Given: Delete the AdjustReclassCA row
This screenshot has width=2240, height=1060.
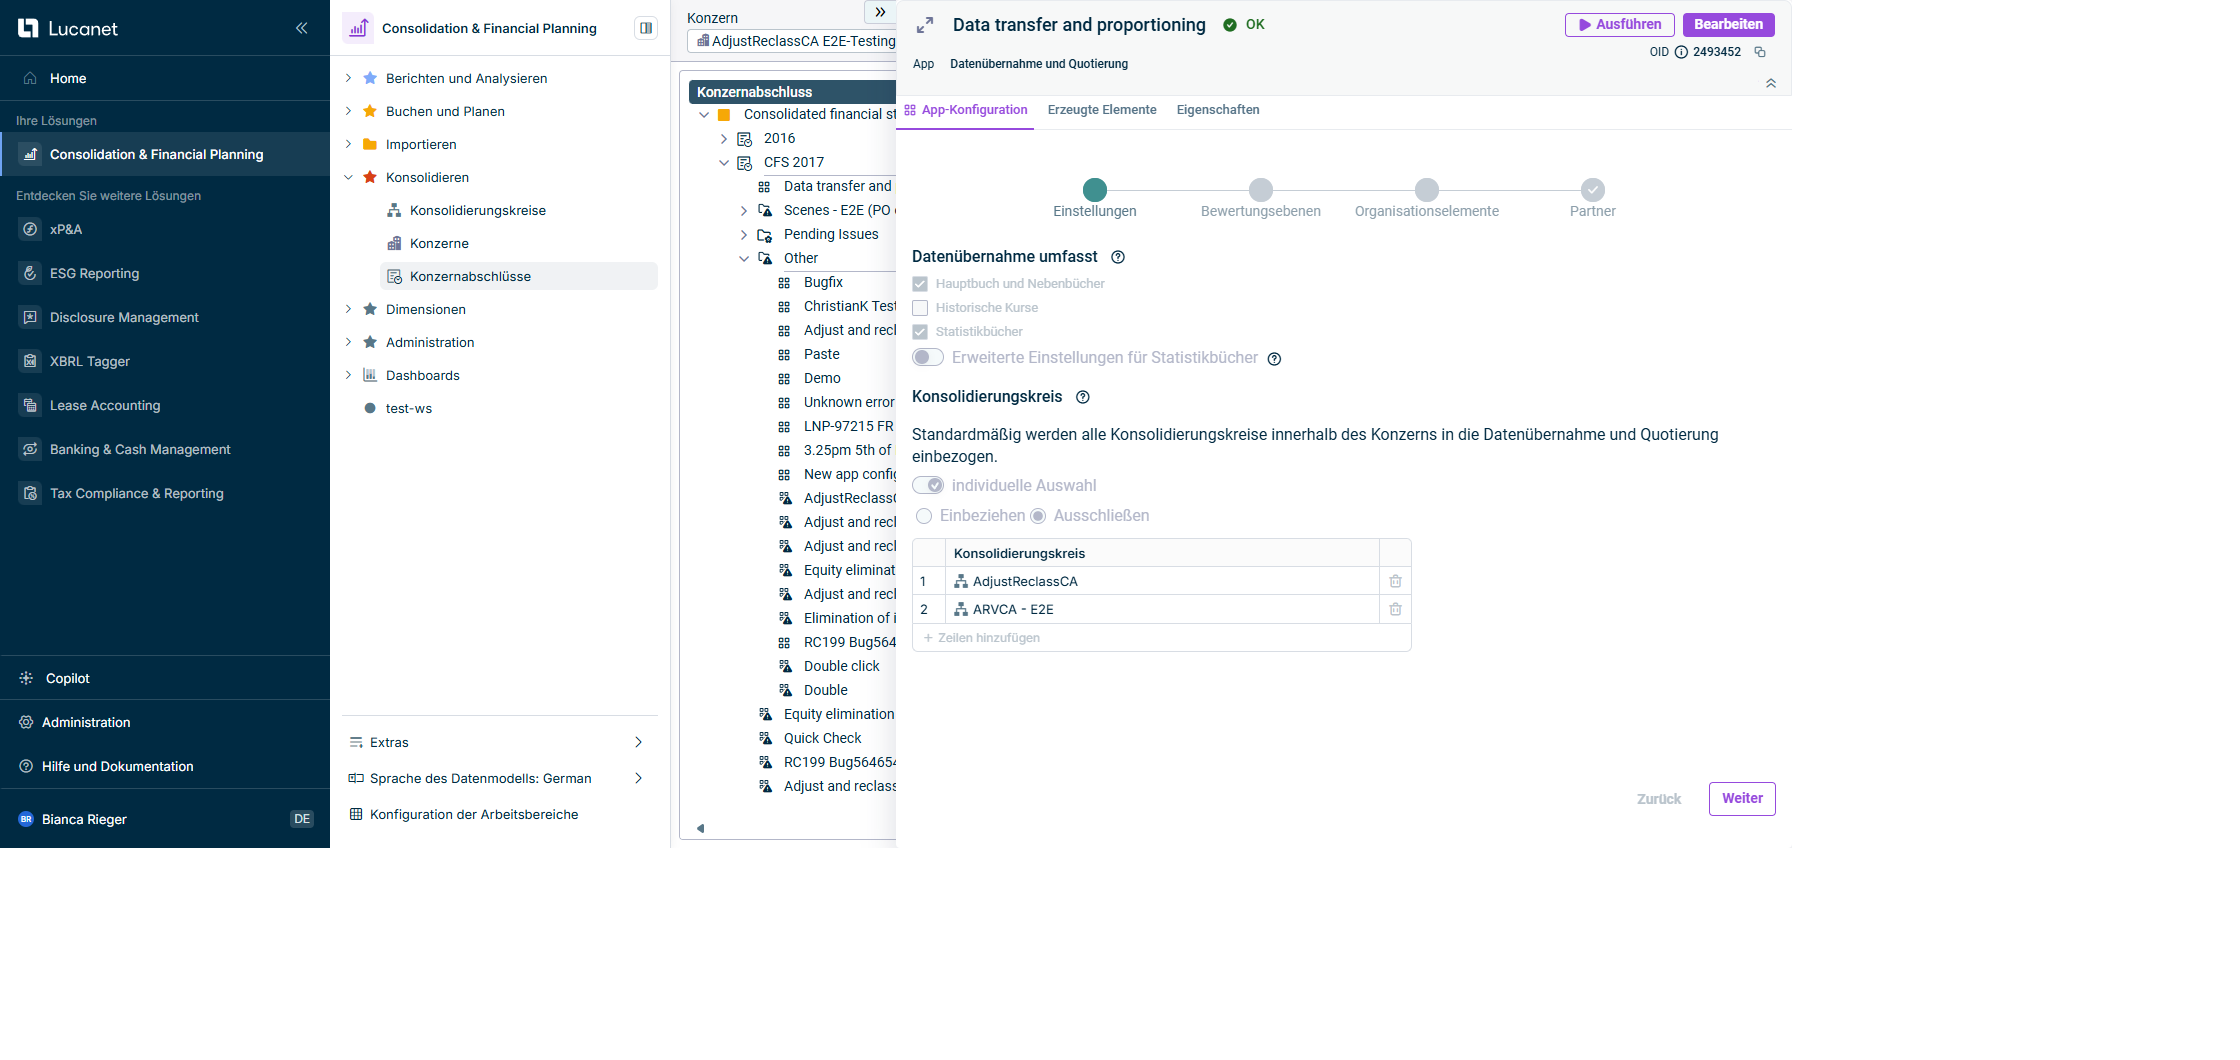Looking at the screenshot, I should (1395, 581).
